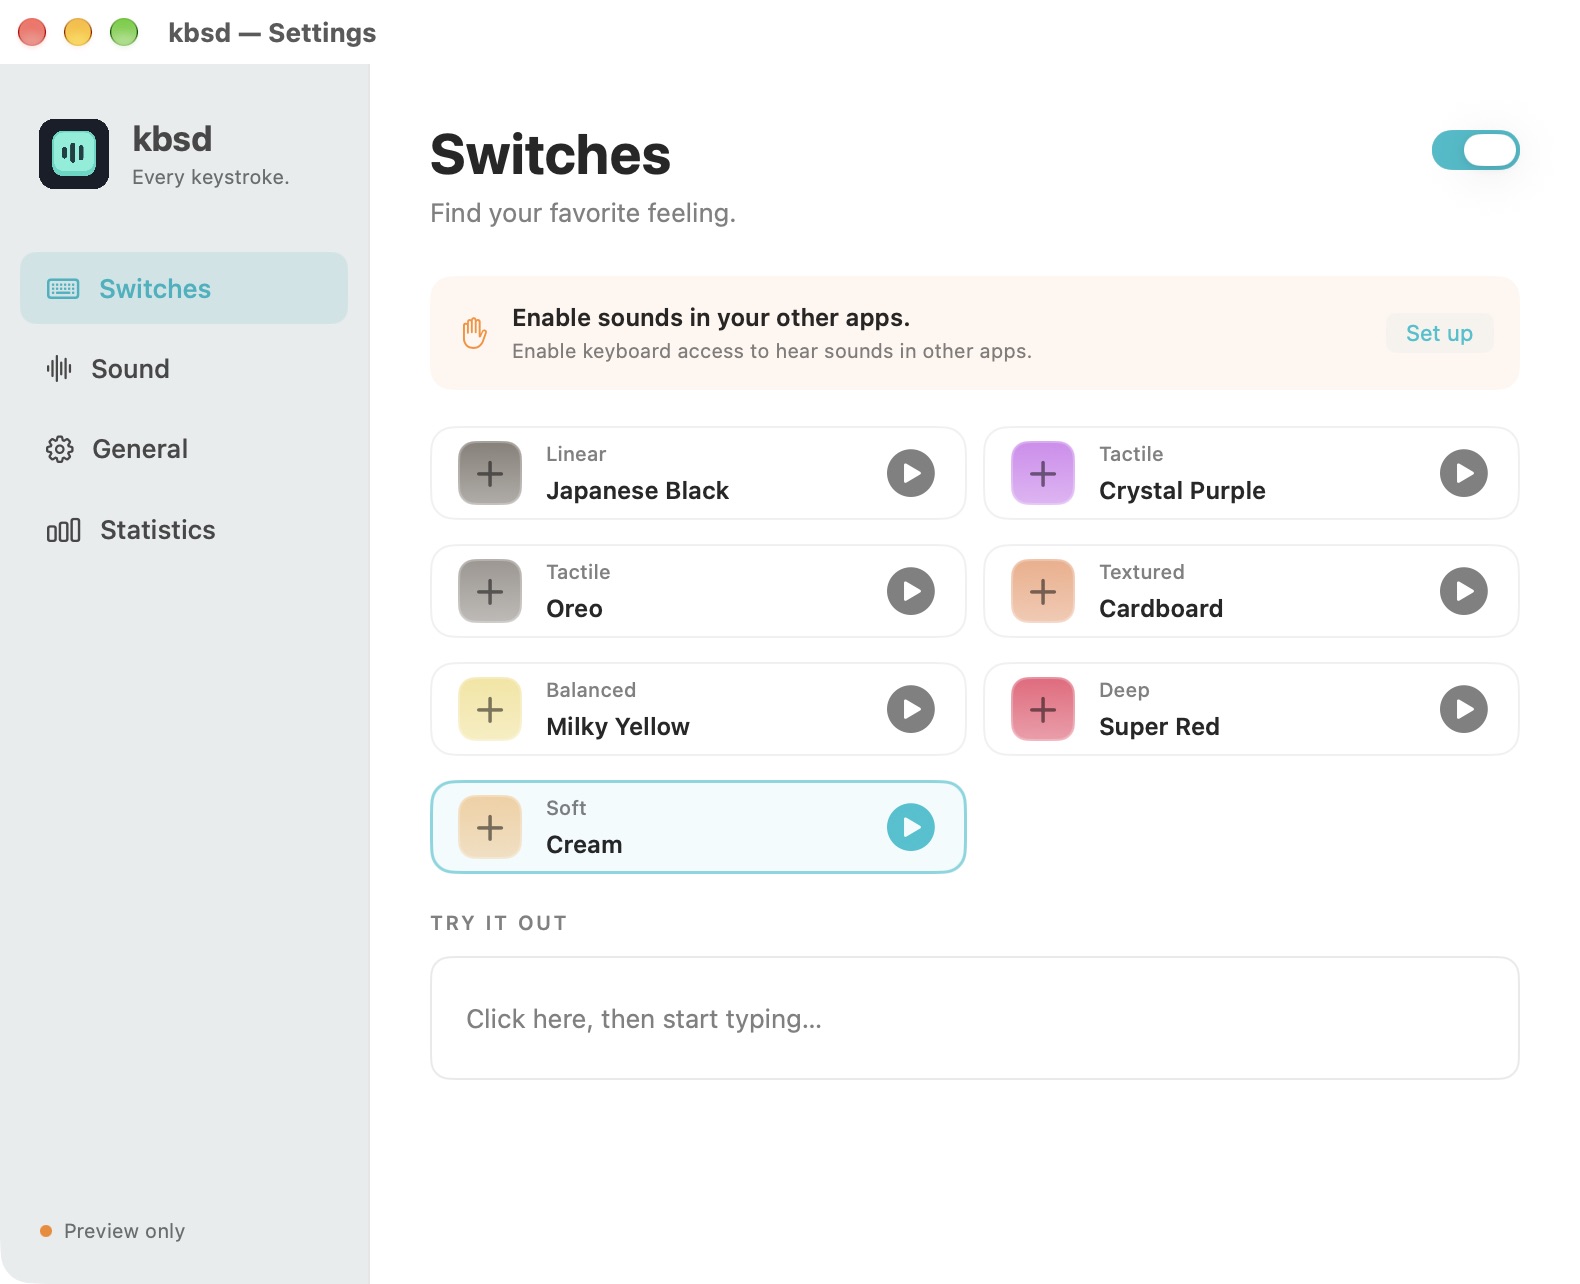This screenshot has height=1284, width=1580.
Task: Click the gear icon beside General
Action: coord(60,449)
